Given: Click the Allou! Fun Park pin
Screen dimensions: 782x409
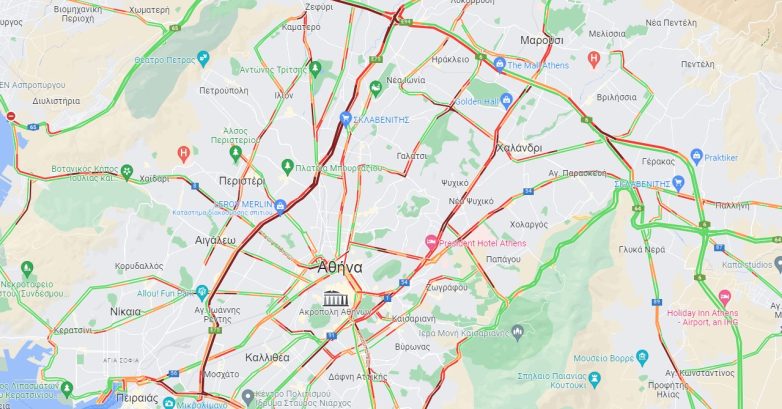Looking at the screenshot, I should [201, 292].
